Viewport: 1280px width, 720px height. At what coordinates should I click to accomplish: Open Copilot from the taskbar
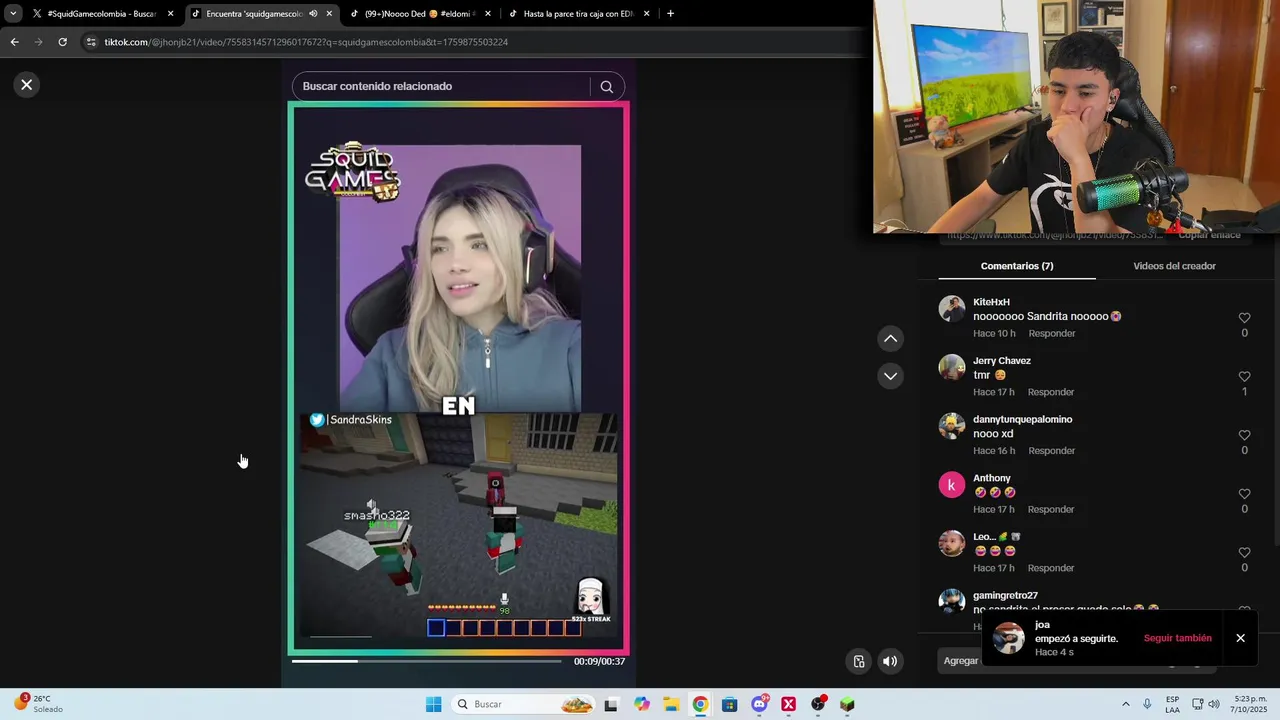[x=641, y=704]
